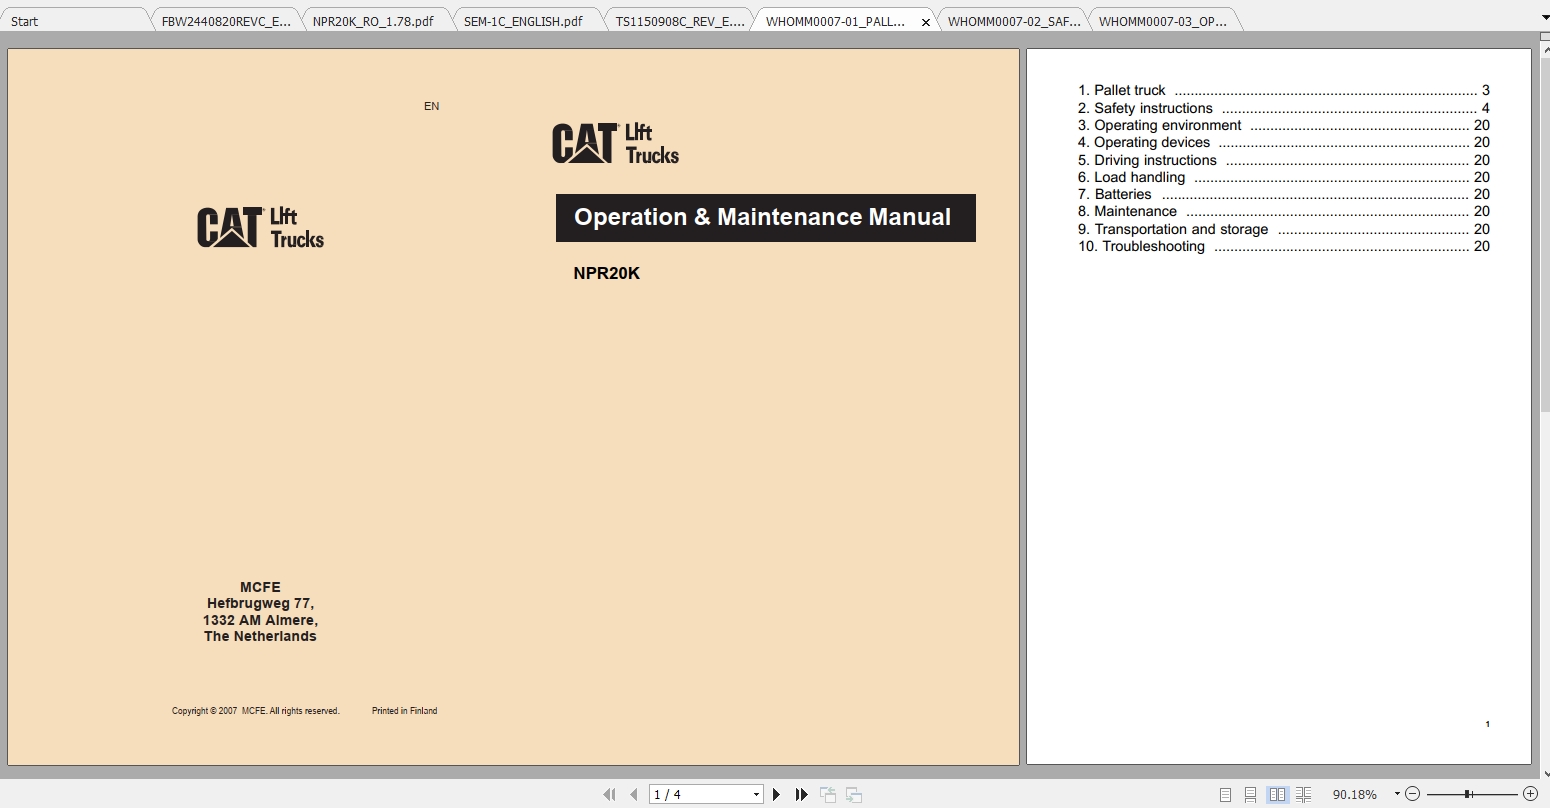
Task: Zoom in with the plus button
Action: point(1530,794)
